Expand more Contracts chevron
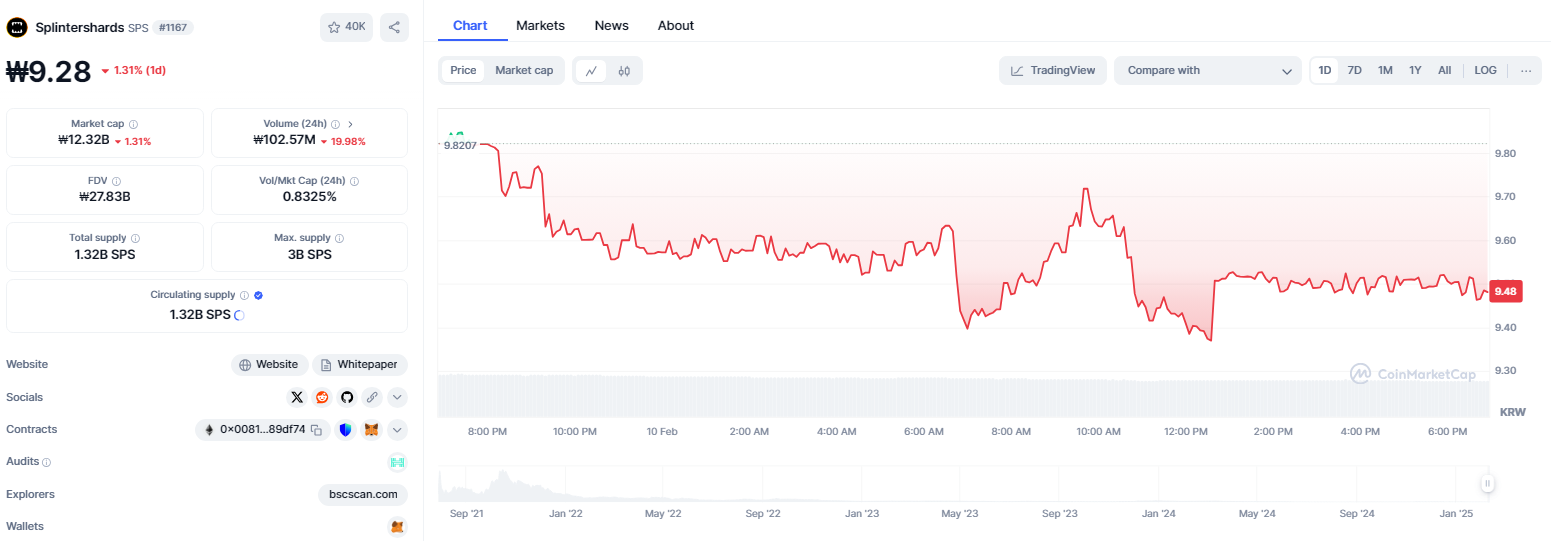 tap(397, 430)
